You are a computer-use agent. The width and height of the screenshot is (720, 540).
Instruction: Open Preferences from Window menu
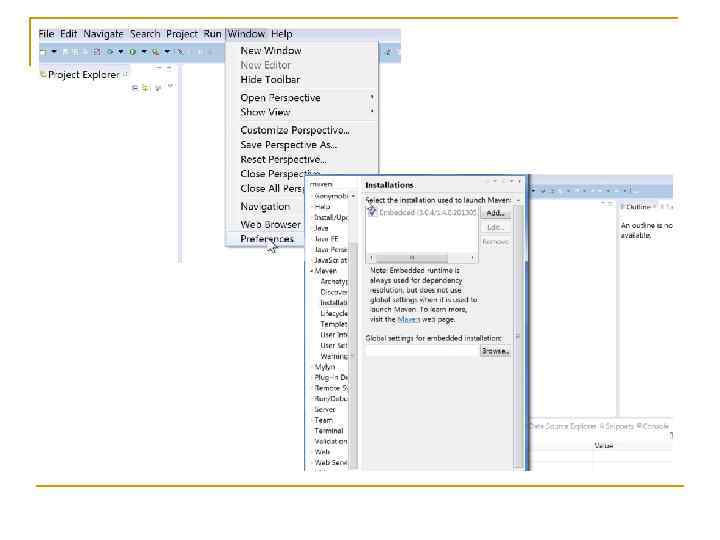click(x=267, y=239)
